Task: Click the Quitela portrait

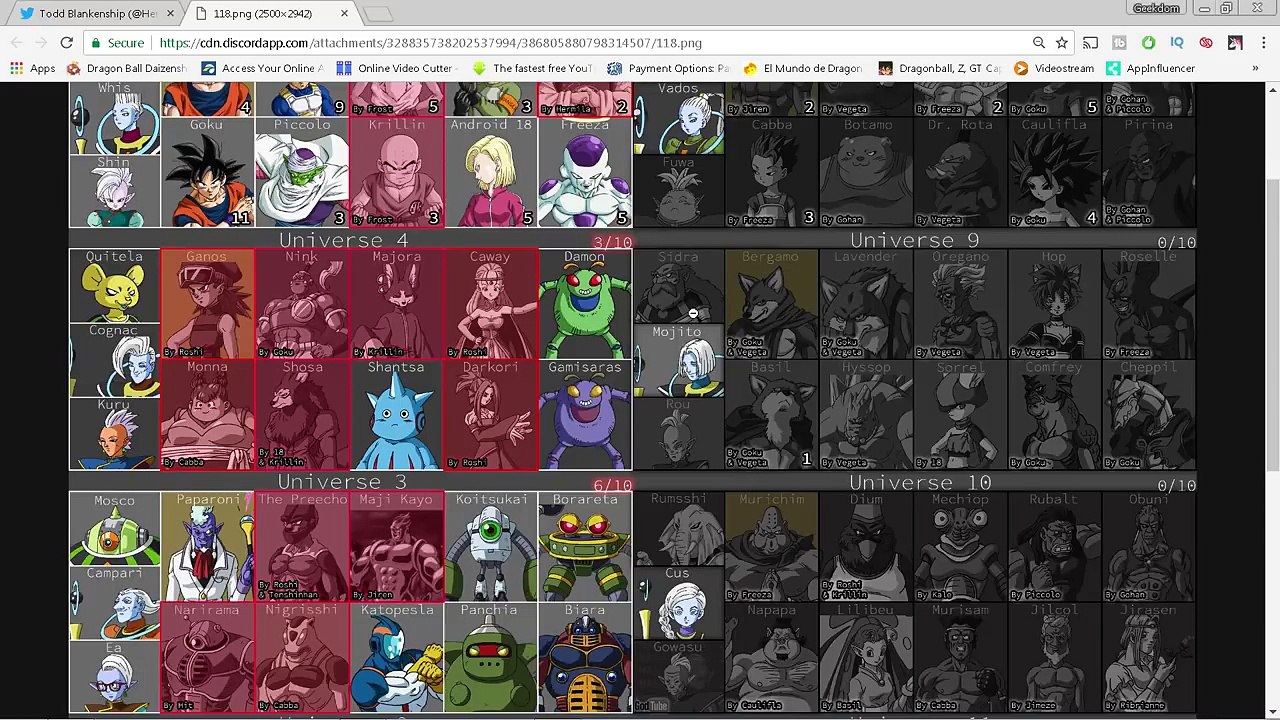Action: 114,285
